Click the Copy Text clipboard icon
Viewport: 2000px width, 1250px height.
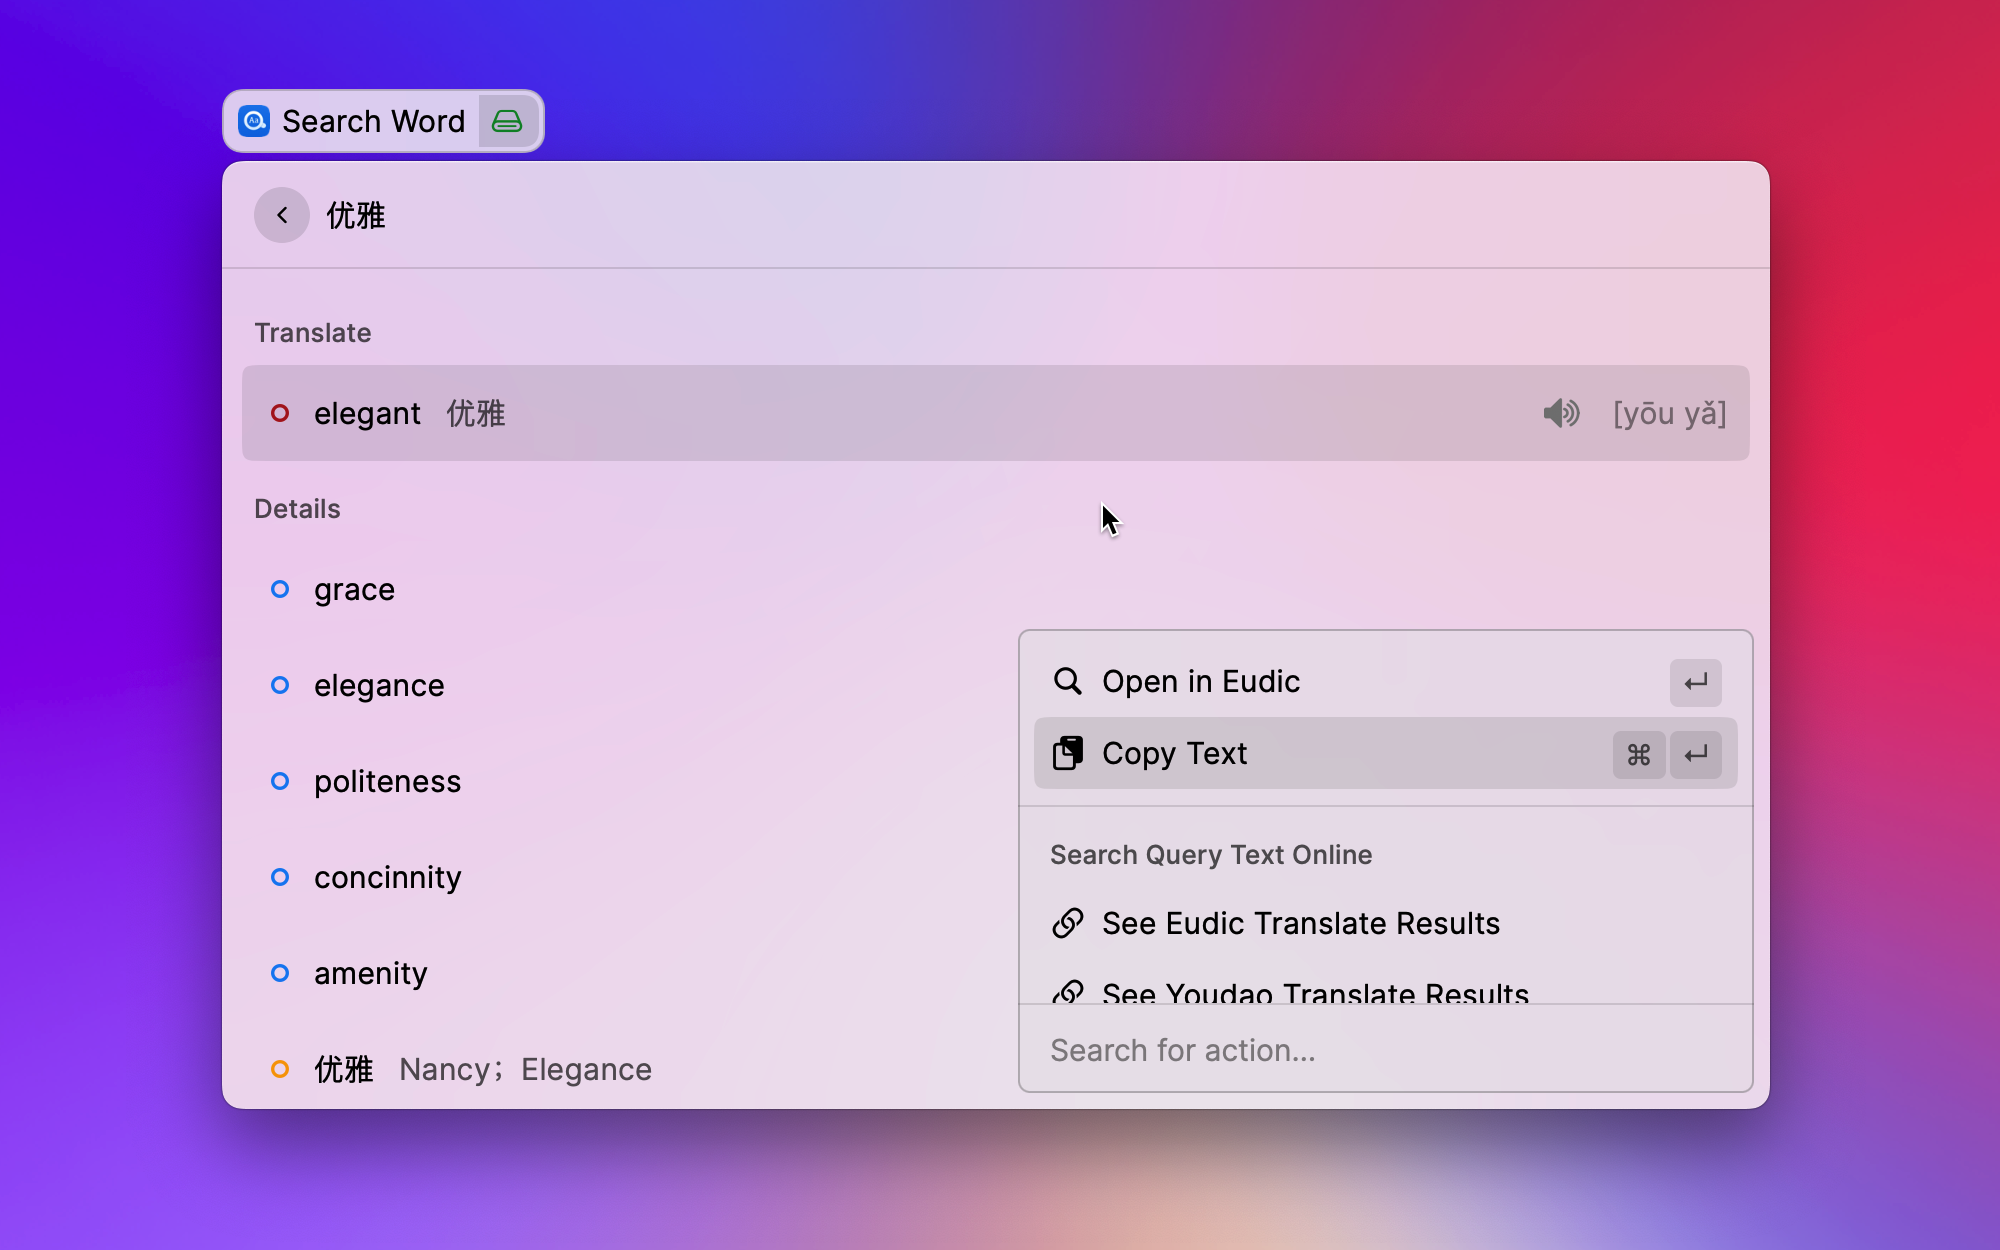tap(1067, 753)
